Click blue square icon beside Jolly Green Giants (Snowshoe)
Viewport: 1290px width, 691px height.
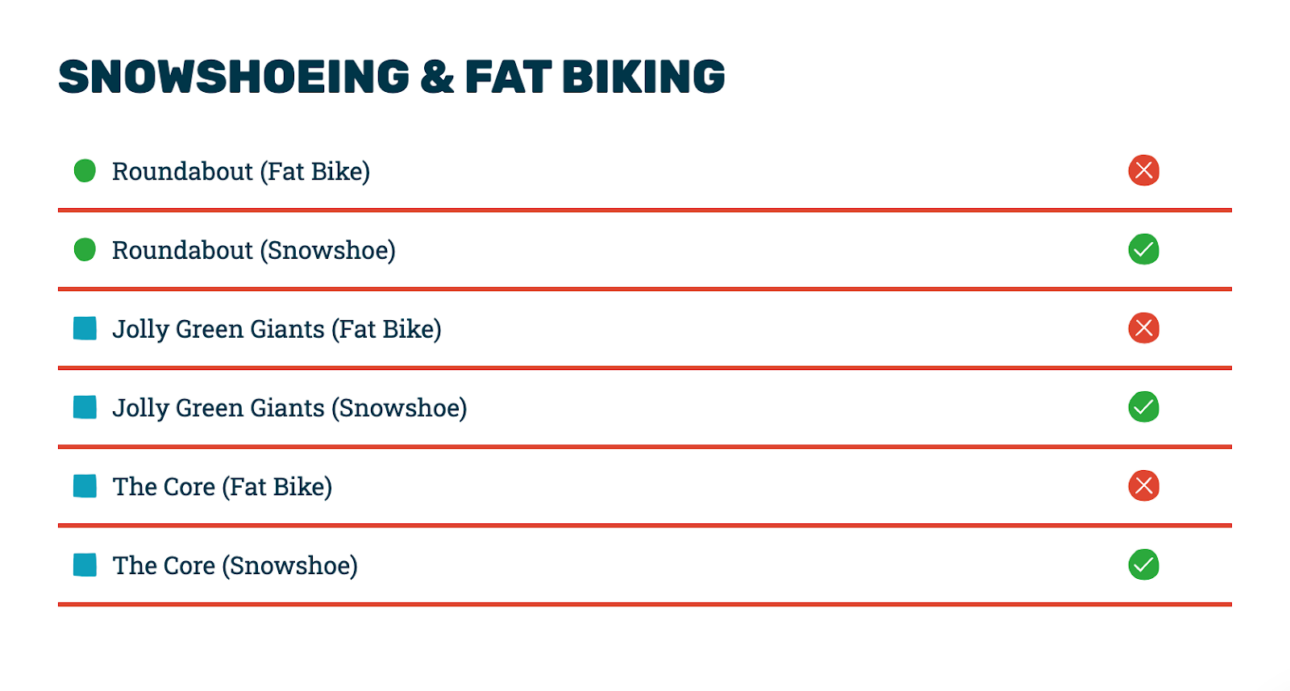85,407
